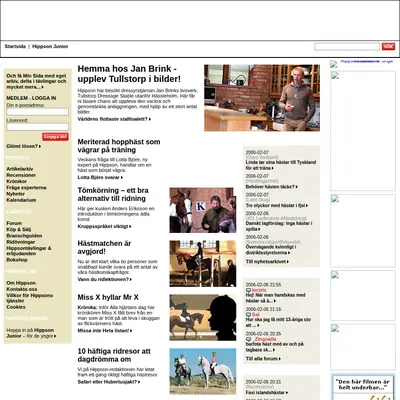Open Kontakta oss sidebar link
This screenshot has width=400, height=400.
coord(22,289)
